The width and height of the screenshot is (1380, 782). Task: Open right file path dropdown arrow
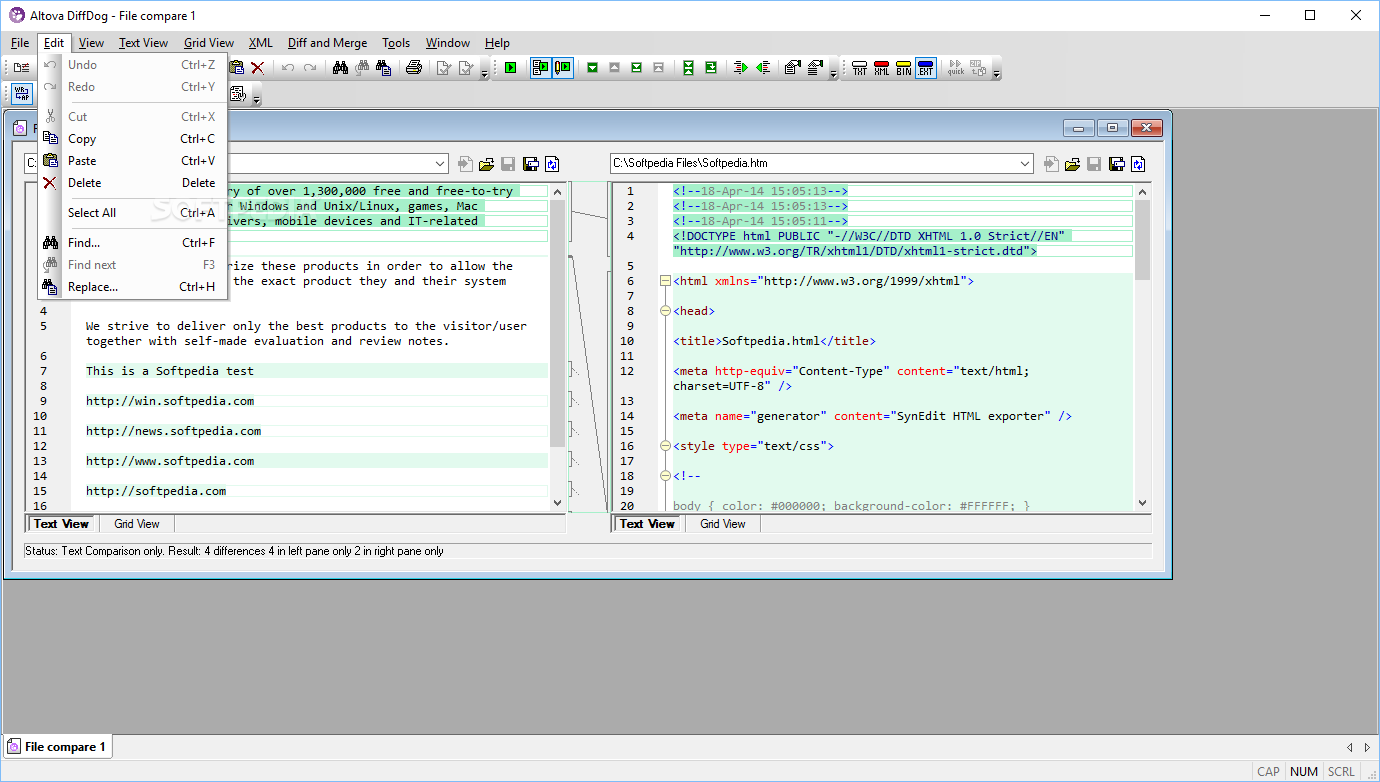point(1025,163)
